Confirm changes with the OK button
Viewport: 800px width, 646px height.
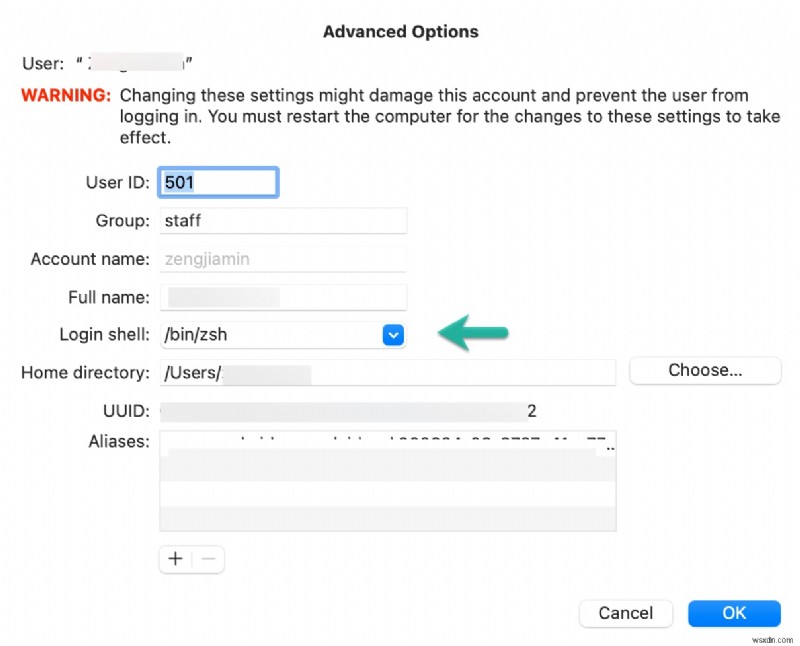[x=734, y=613]
